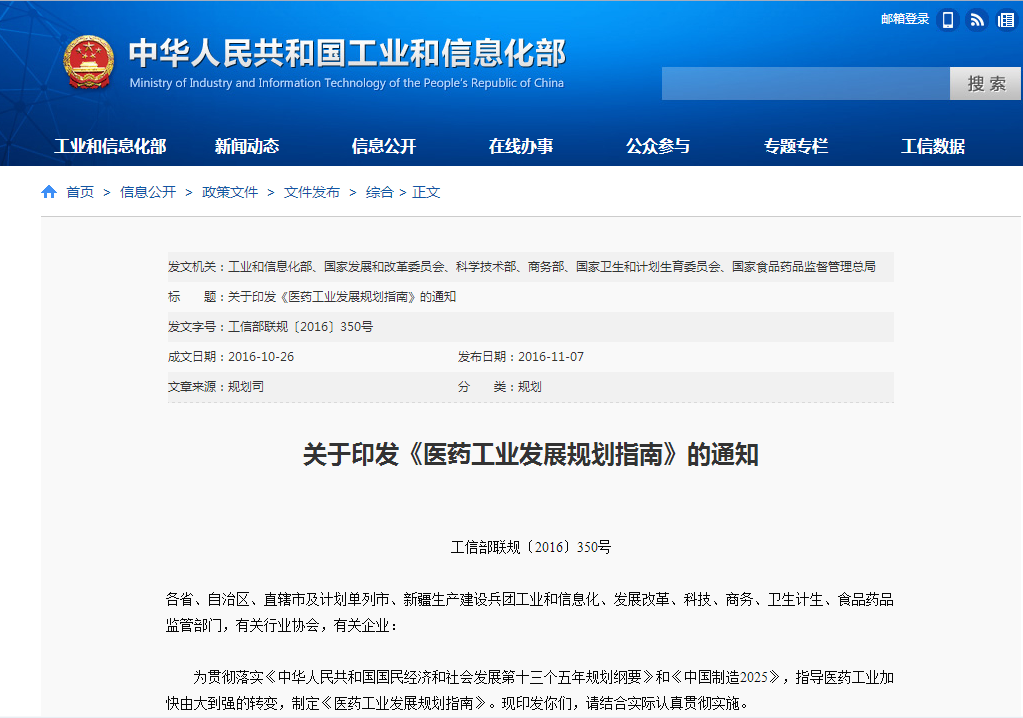The image size is (1023, 718).
Task: Open the 工业和信息化部 nav menu
Action: (x=110, y=146)
